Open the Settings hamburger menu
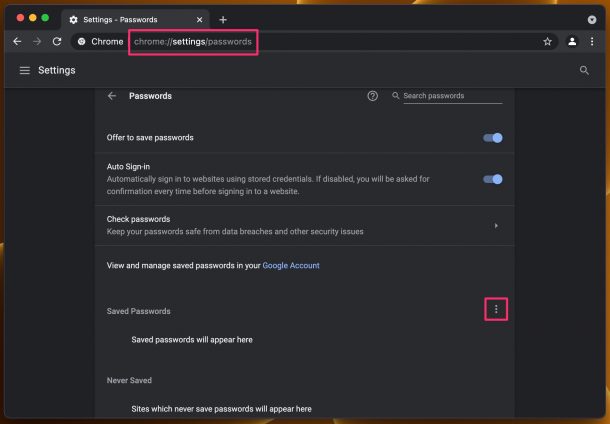 (25, 70)
